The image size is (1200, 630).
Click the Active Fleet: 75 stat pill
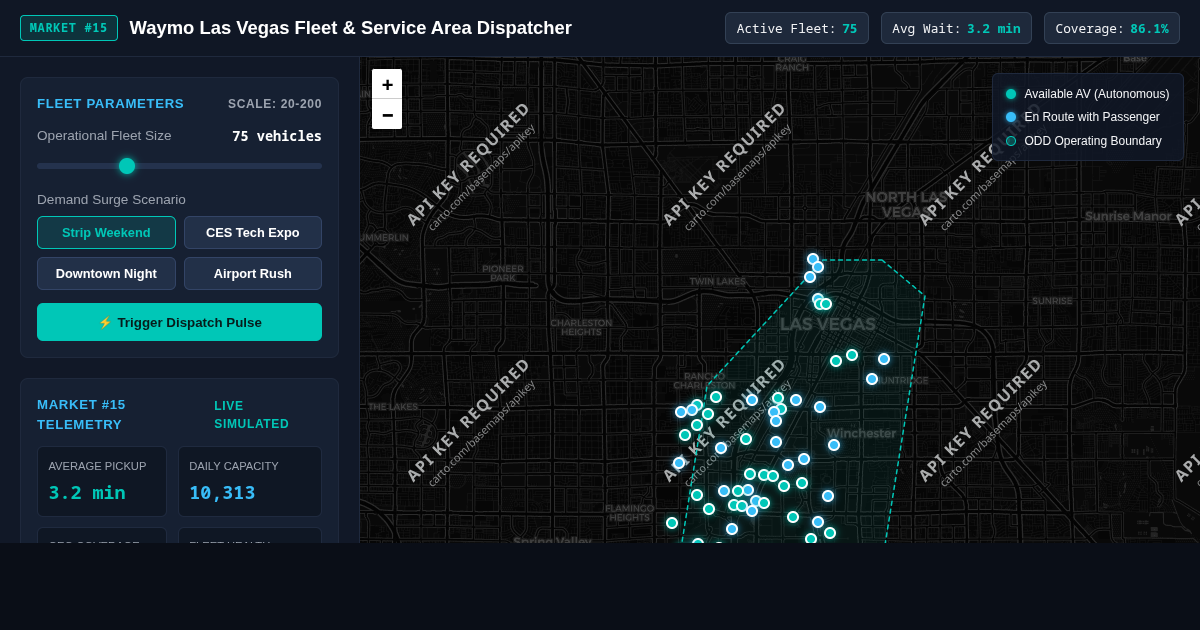pos(797,28)
